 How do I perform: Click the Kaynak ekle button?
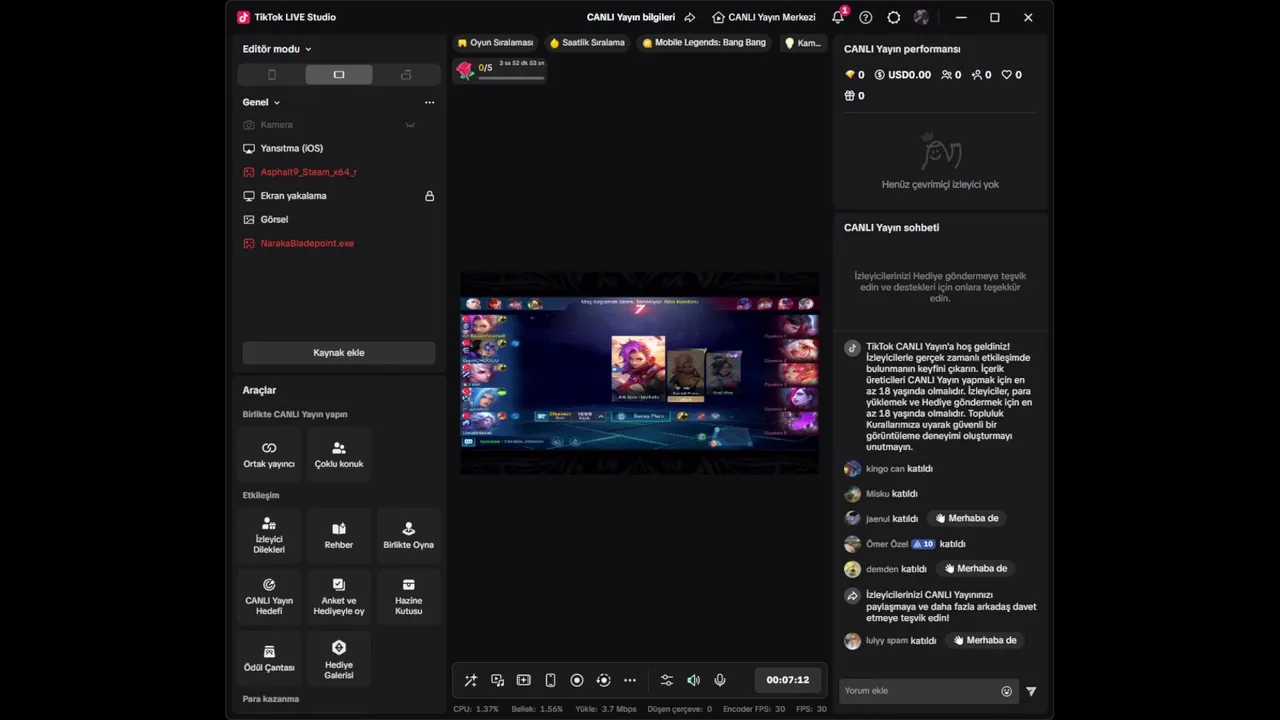point(339,353)
